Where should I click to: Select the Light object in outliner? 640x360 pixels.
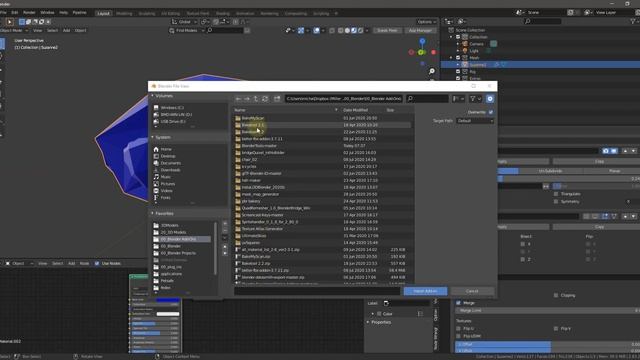pyautogui.click(x=474, y=51)
